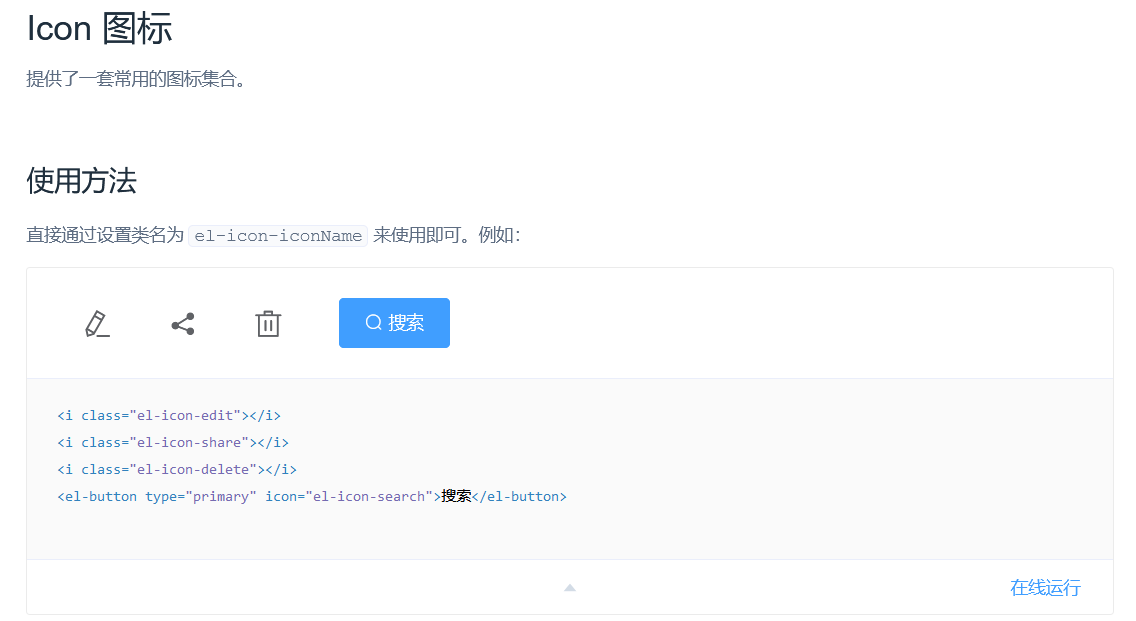The height and width of the screenshot is (621, 1136).
Task: Click the black 搜索 text in the code
Action: pyautogui.click(x=456, y=496)
